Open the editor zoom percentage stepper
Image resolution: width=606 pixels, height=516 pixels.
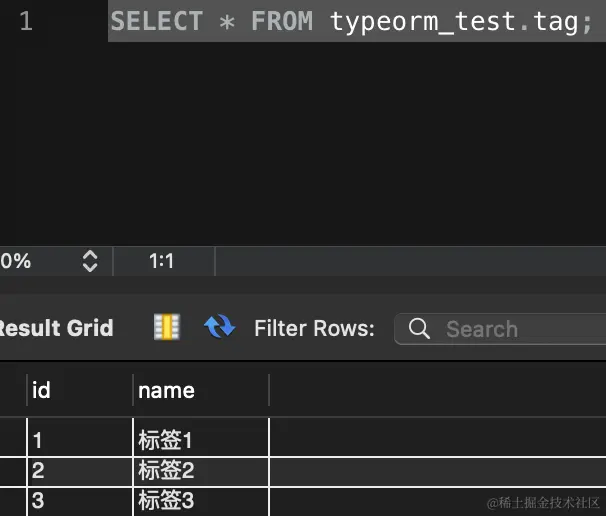[90, 262]
